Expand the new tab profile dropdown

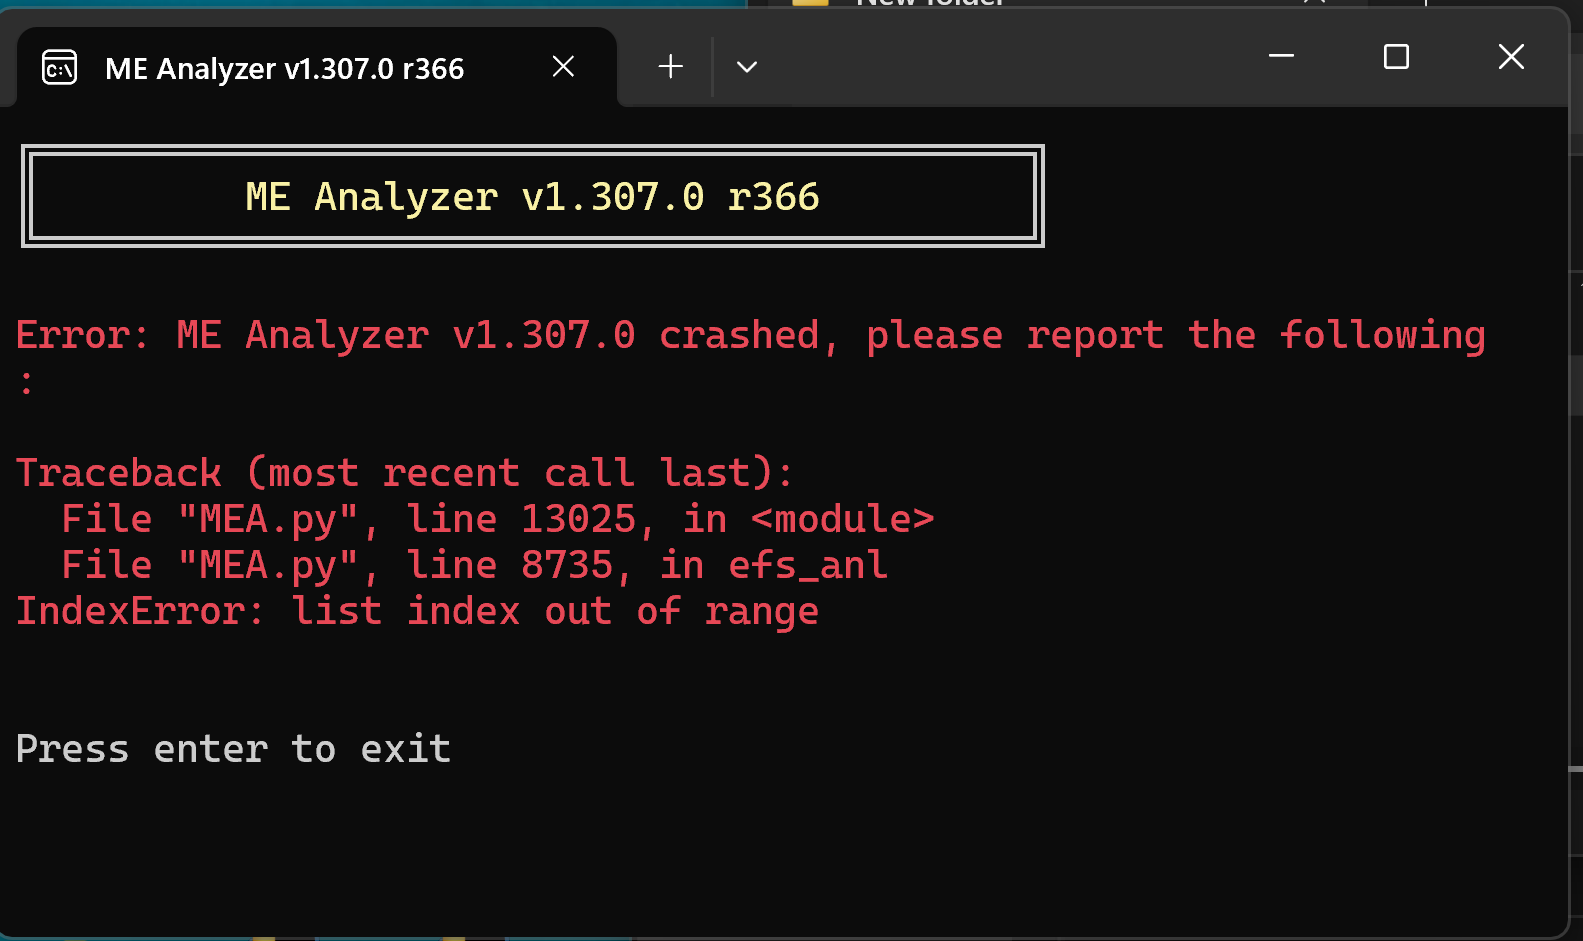pyautogui.click(x=746, y=67)
